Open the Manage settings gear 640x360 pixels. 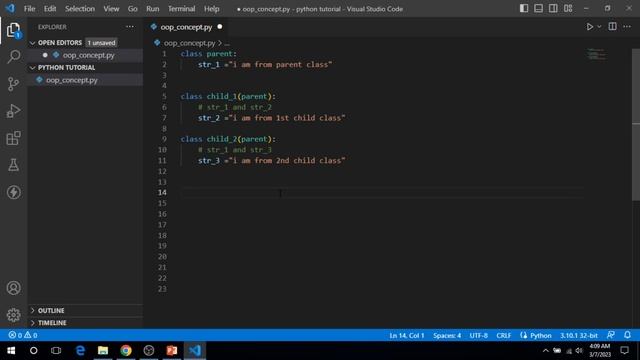click(x=13, y=315)
